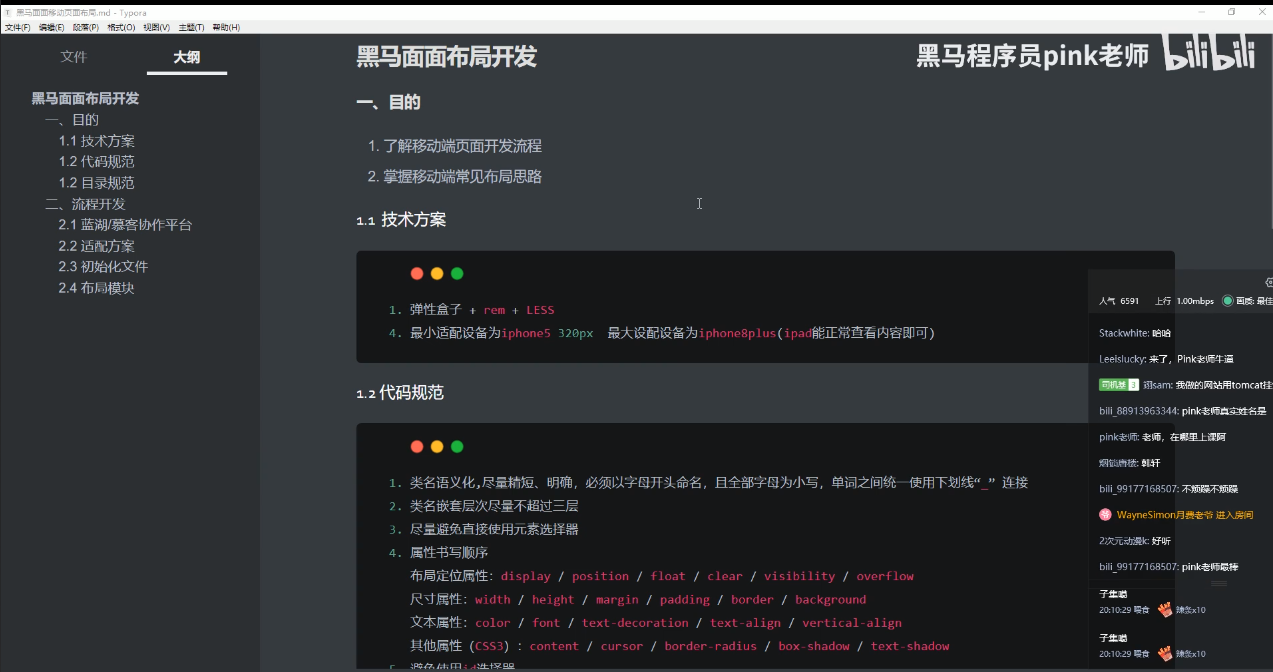Click the 文本属性 code line
1273x672 pixels.
[655, 623]
